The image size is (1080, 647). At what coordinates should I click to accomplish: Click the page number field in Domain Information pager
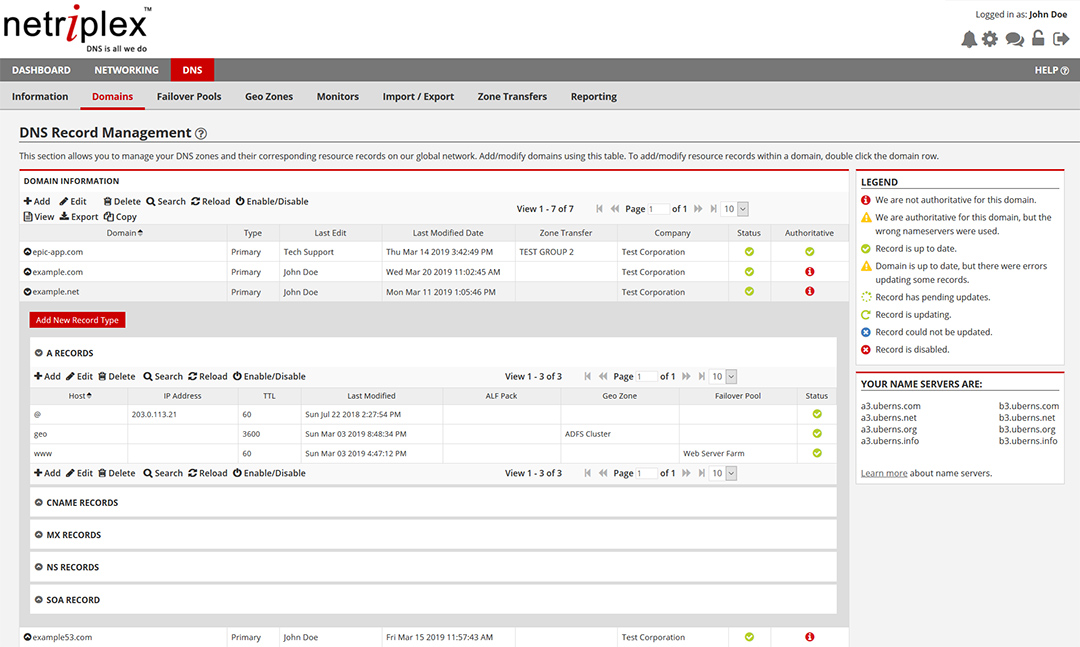[x=658, y=209]
